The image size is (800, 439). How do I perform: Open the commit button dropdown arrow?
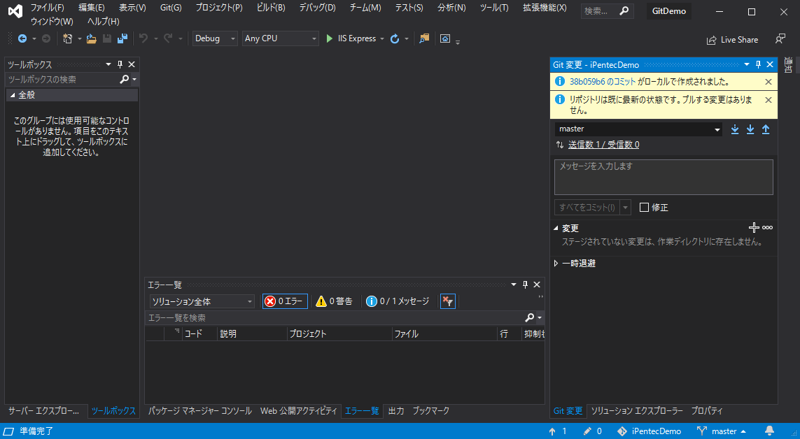pos(625,207)
